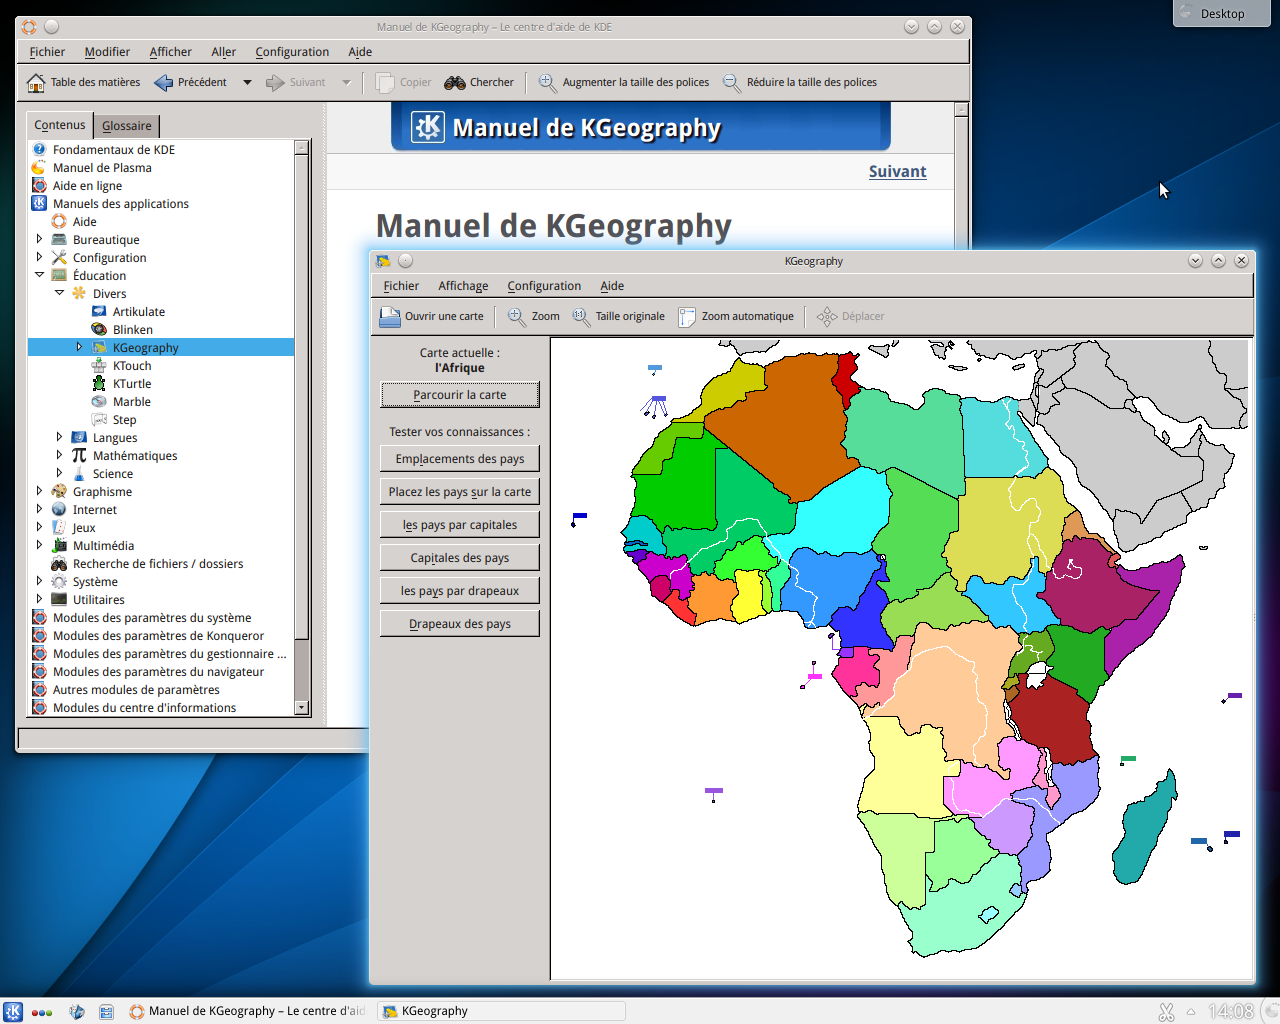Expand the Multimédia tree branch
Screen dimensions: 1280x1024
coord(39,545)
